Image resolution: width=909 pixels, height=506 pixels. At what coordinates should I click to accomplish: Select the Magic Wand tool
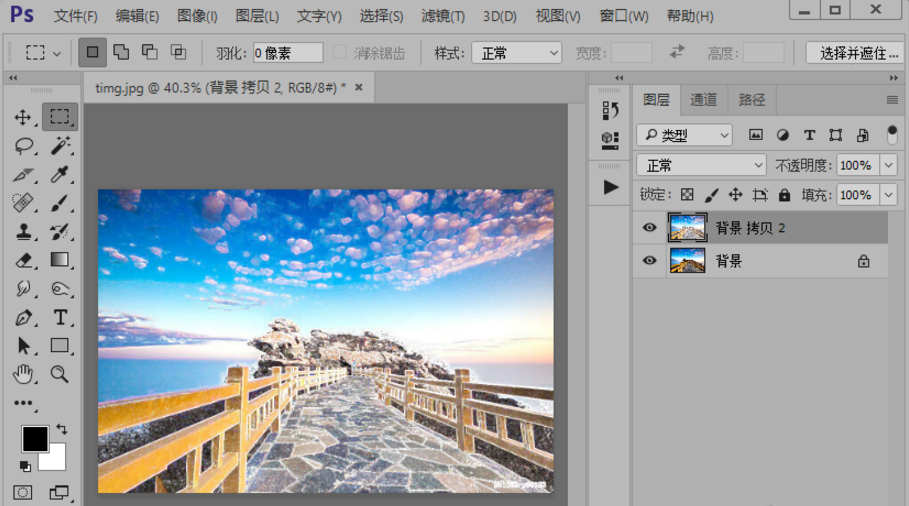click(x=59, y=145)
